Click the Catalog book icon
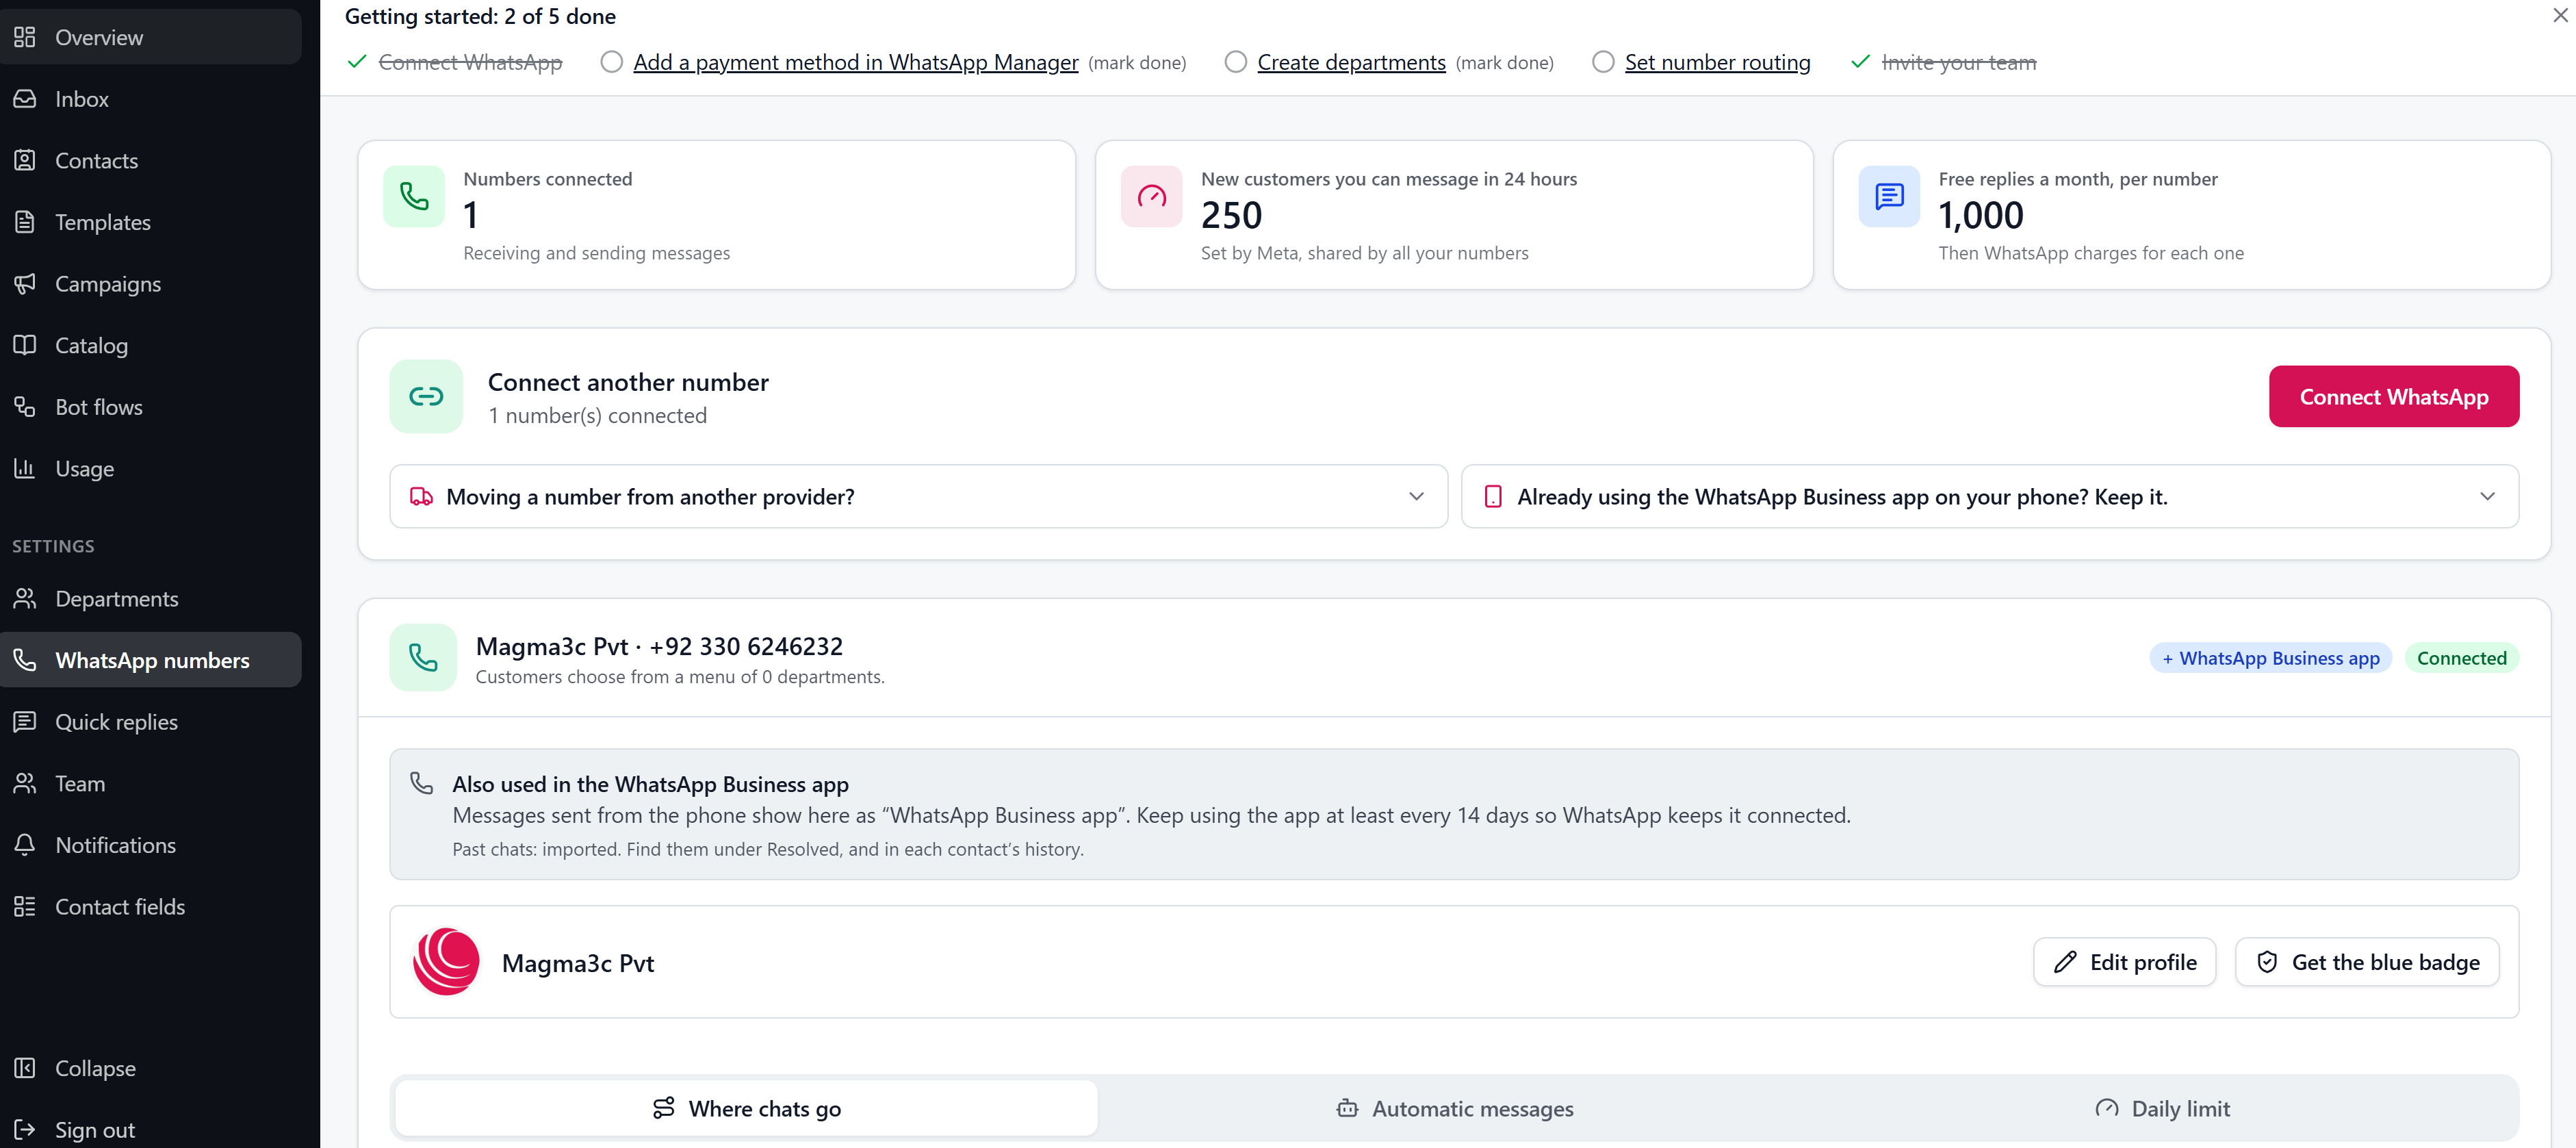This screenshot has height=1148, width=2576. pos(25,345)
